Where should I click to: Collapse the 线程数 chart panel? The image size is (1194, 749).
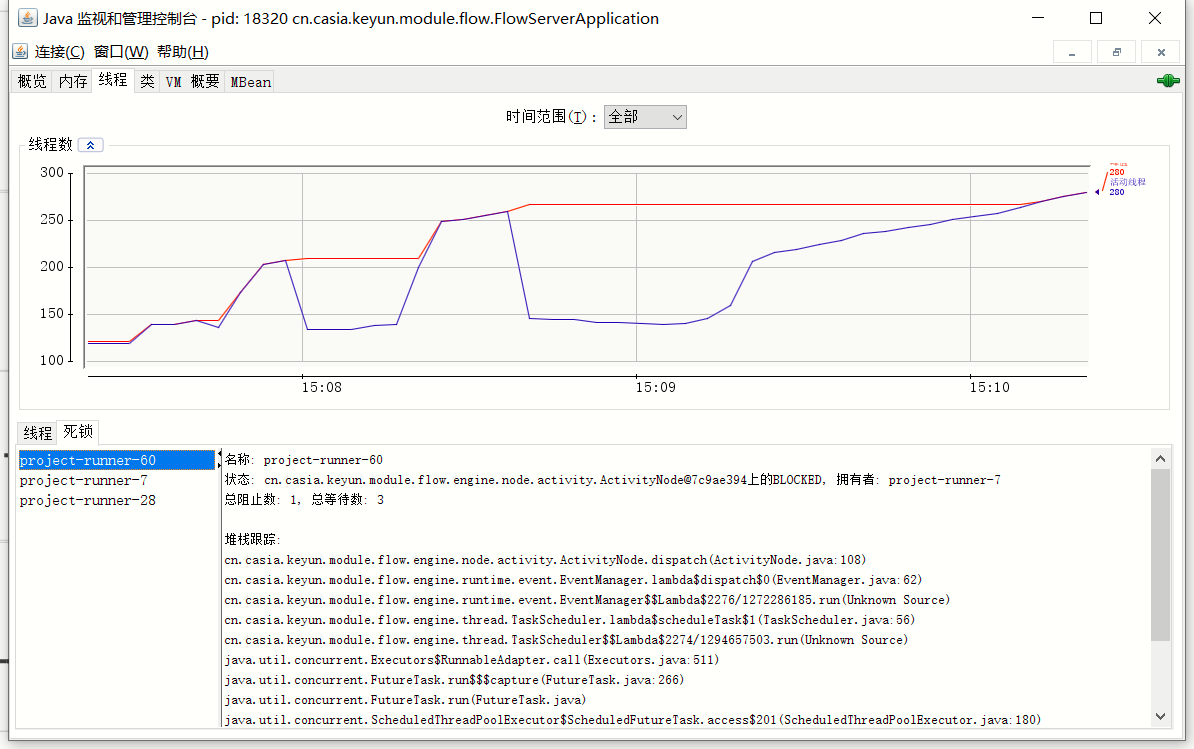pyautogui.click(x=91, y=145)
